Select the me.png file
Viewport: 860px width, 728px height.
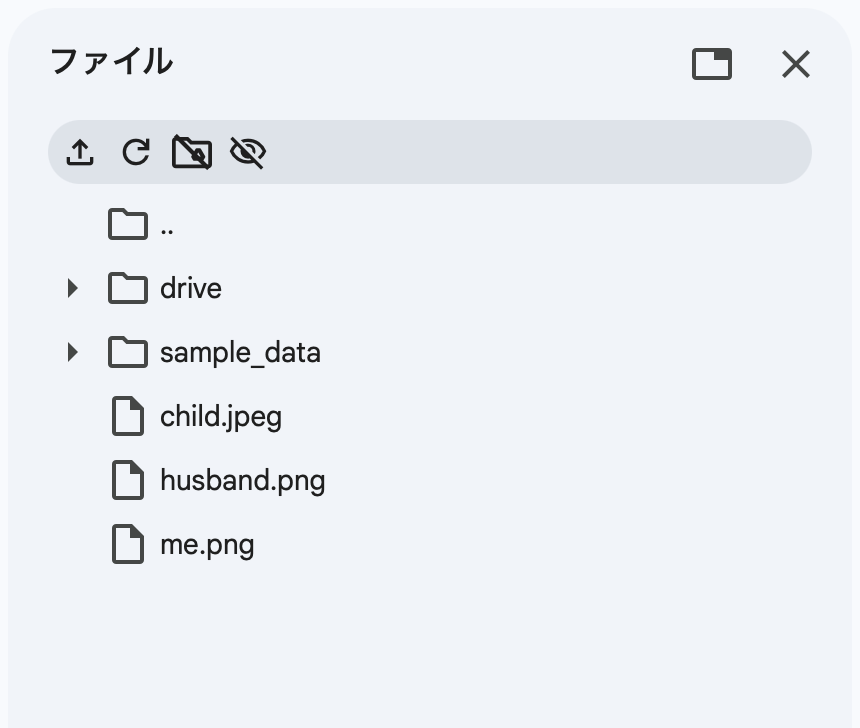207,544
